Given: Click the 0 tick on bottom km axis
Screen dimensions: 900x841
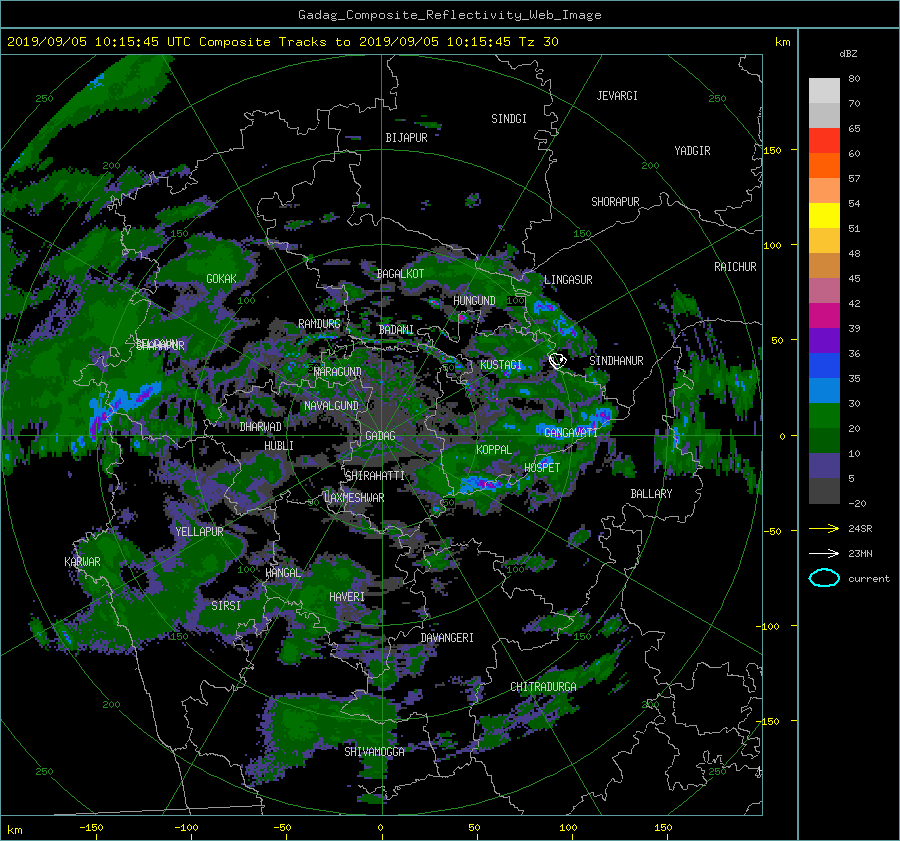Looking at the screenshot, I should pos(380,828).
